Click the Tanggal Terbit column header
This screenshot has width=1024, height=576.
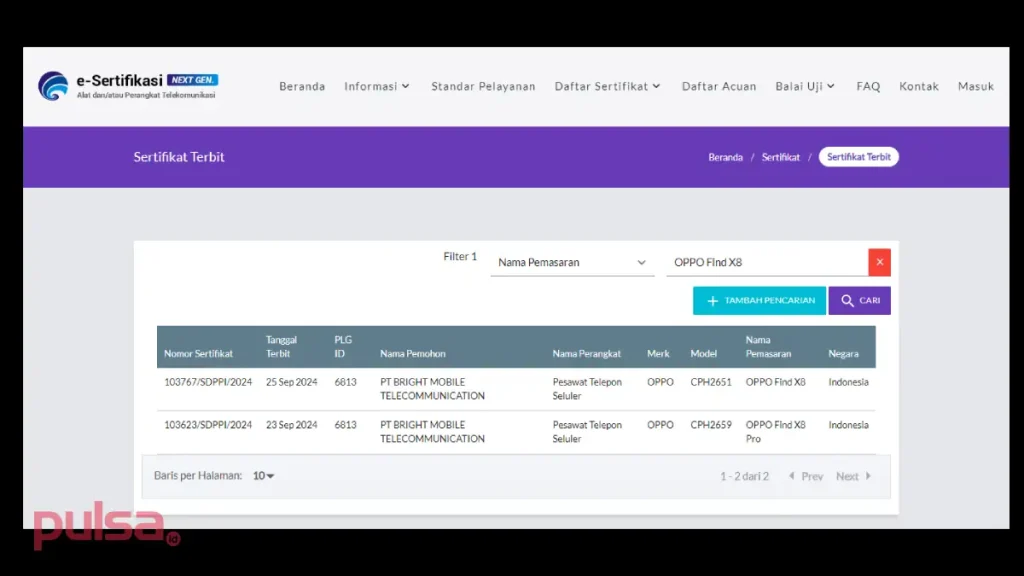click(x=281, y=347)
